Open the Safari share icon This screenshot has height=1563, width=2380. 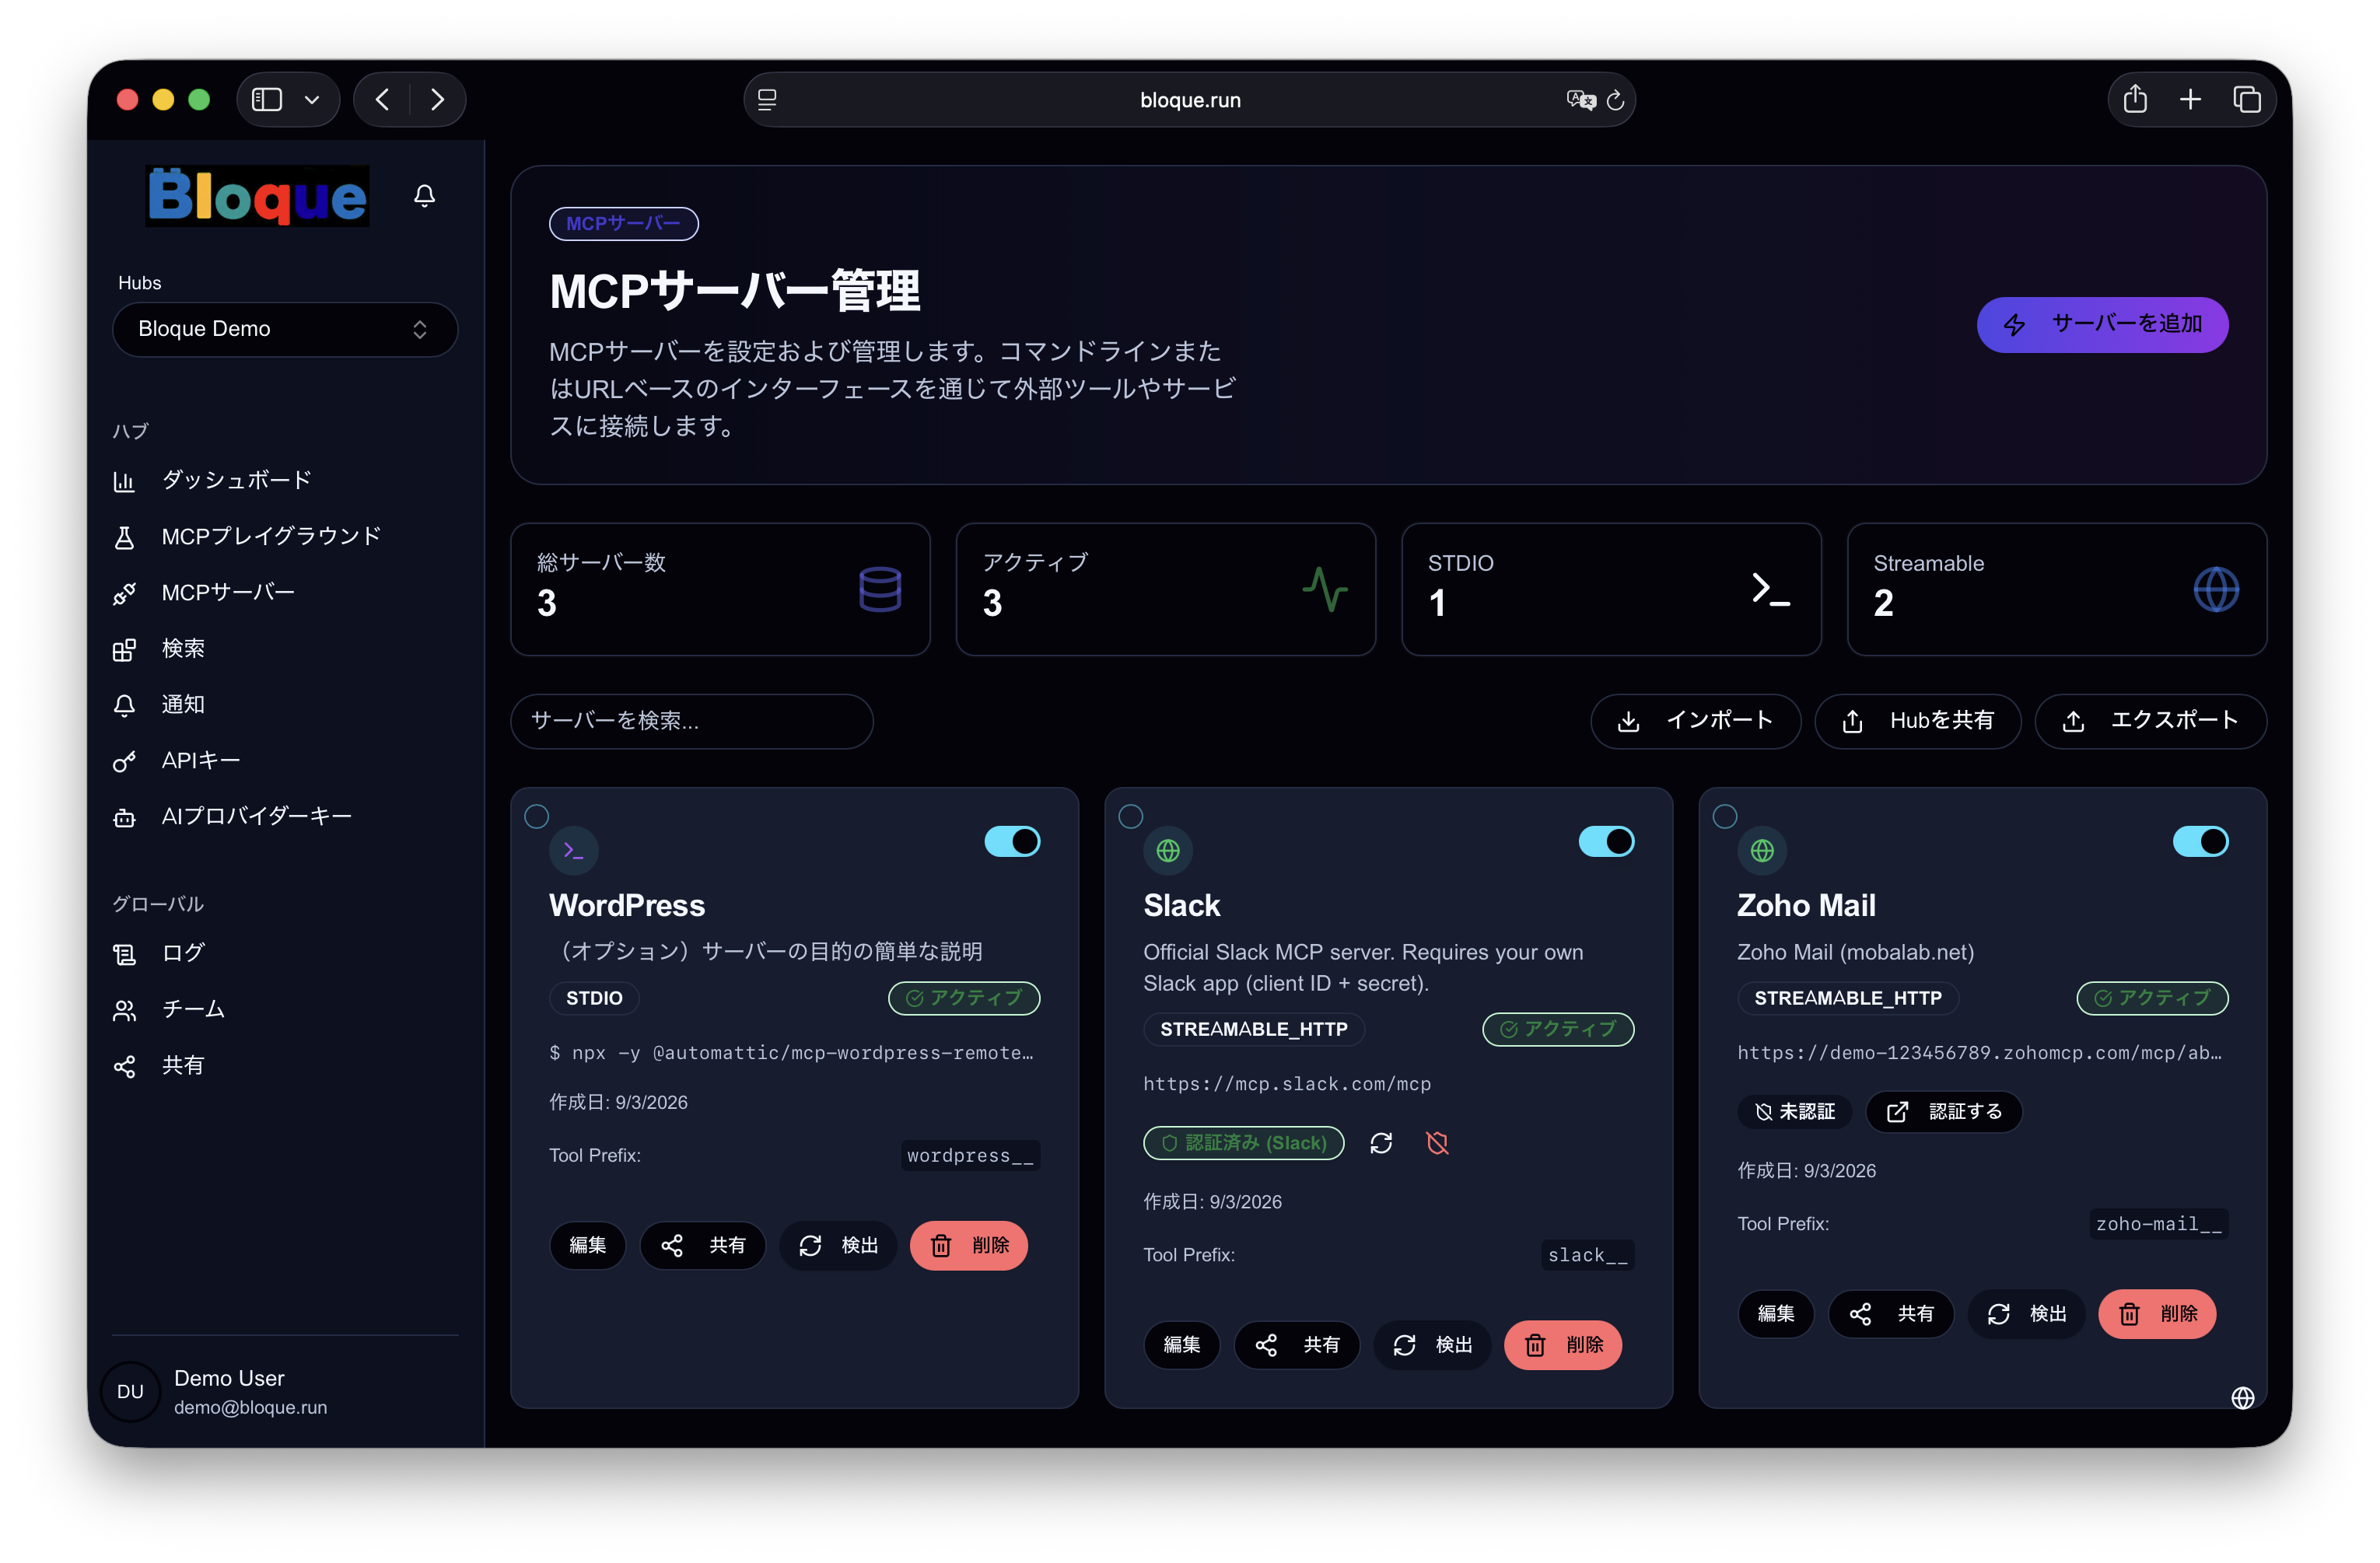(x=2135, y=99)
